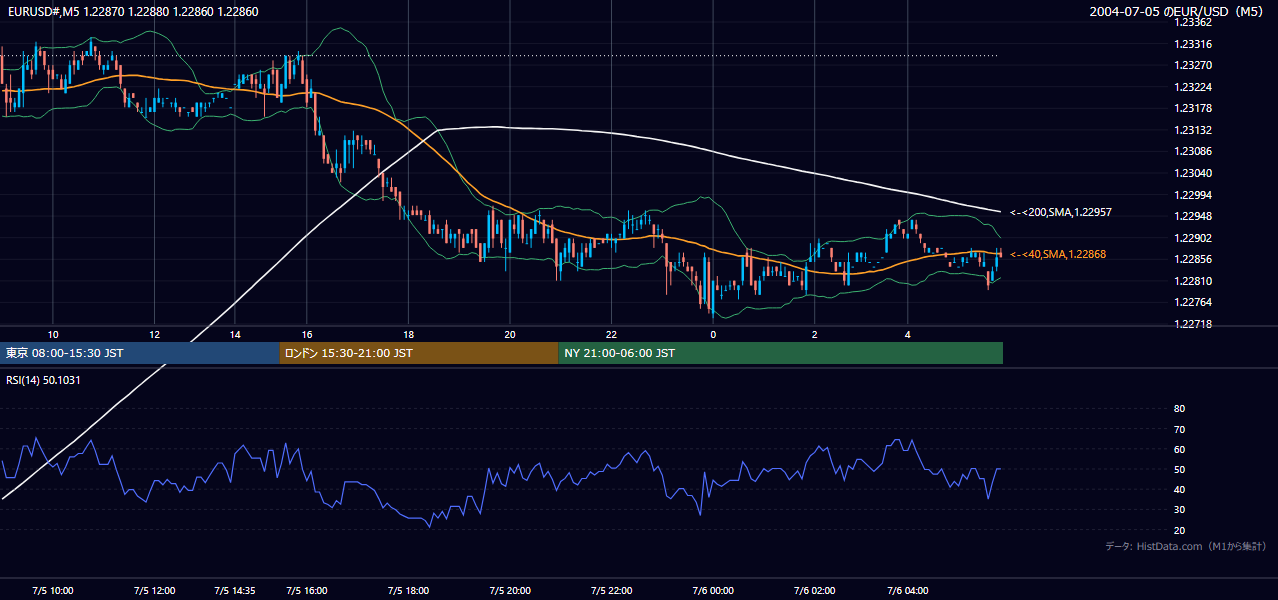Click the 7/5 12:00 time label
1278x600 pixels.
[x=154, y=590]
